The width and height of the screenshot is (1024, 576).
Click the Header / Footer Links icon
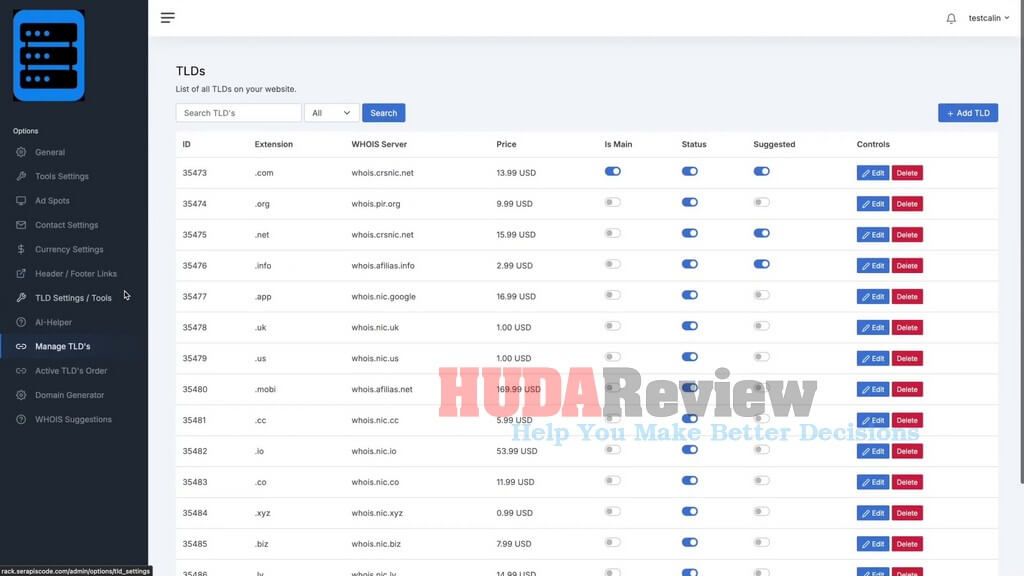tap(21, 274)
